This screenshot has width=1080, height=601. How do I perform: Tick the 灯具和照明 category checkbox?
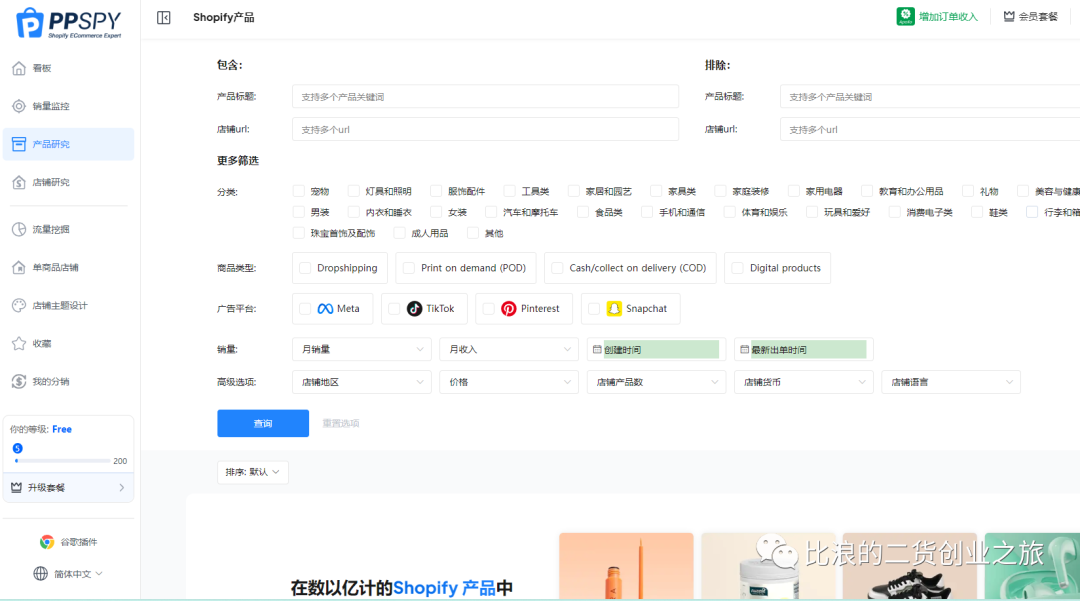(x=353, y=191)
